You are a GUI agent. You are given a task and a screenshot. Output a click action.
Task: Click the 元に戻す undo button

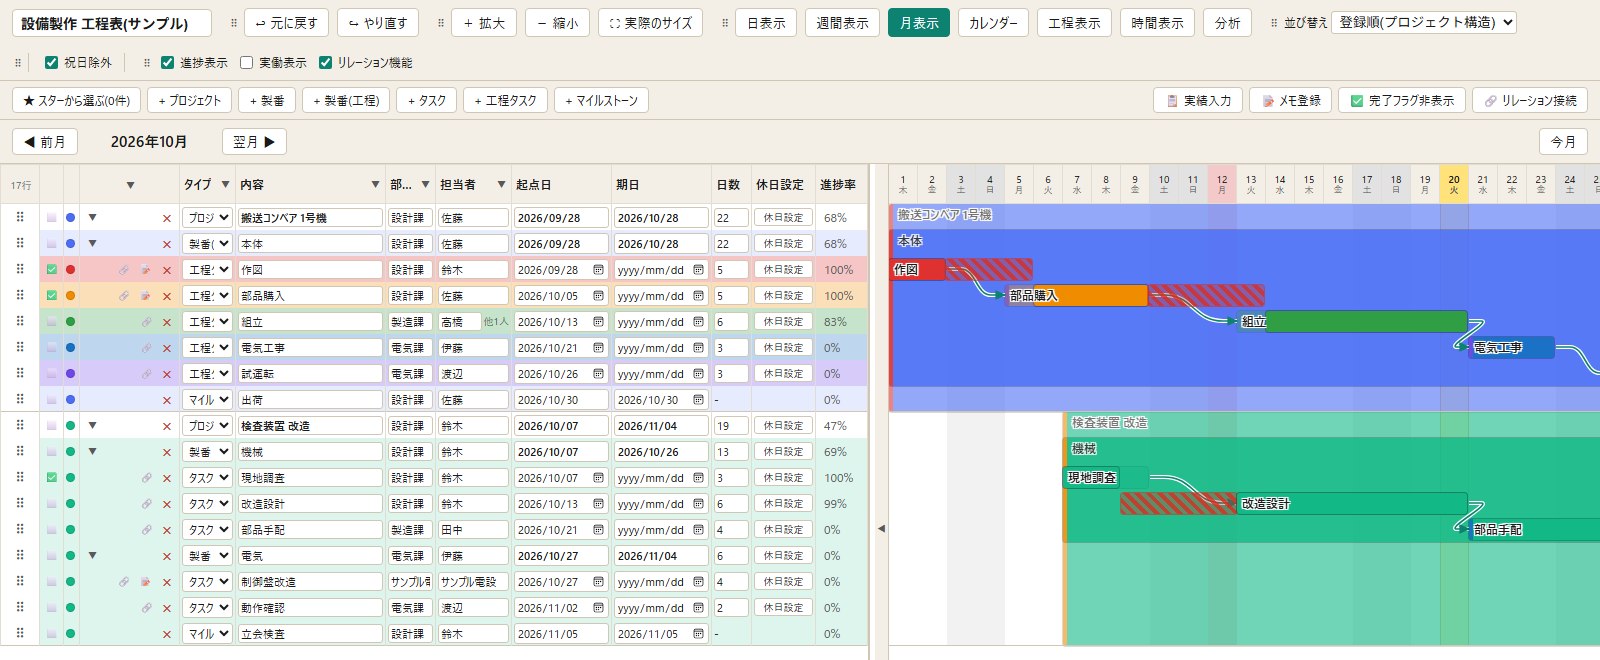(287, 23)
